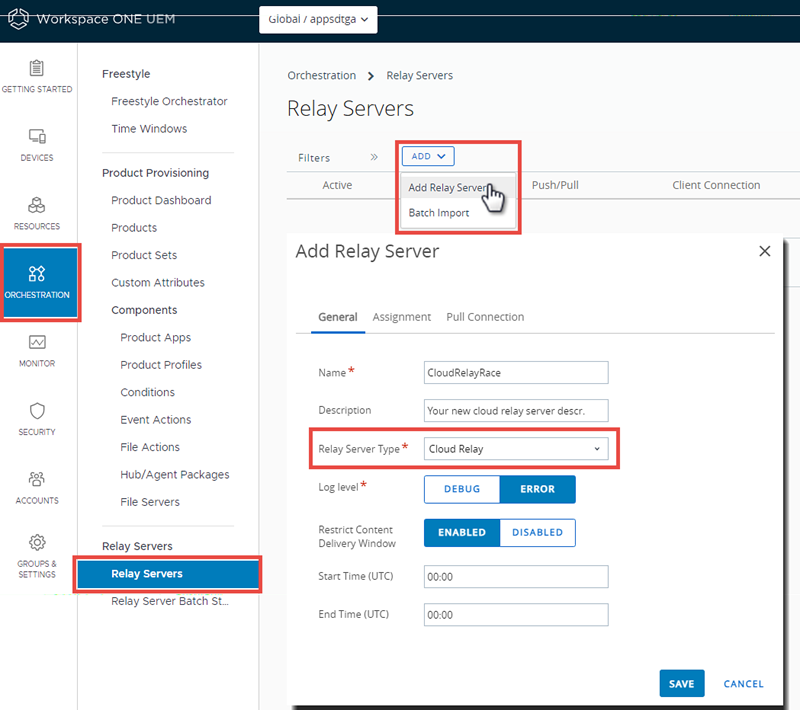Click the SAVE button

coord(682,683)
